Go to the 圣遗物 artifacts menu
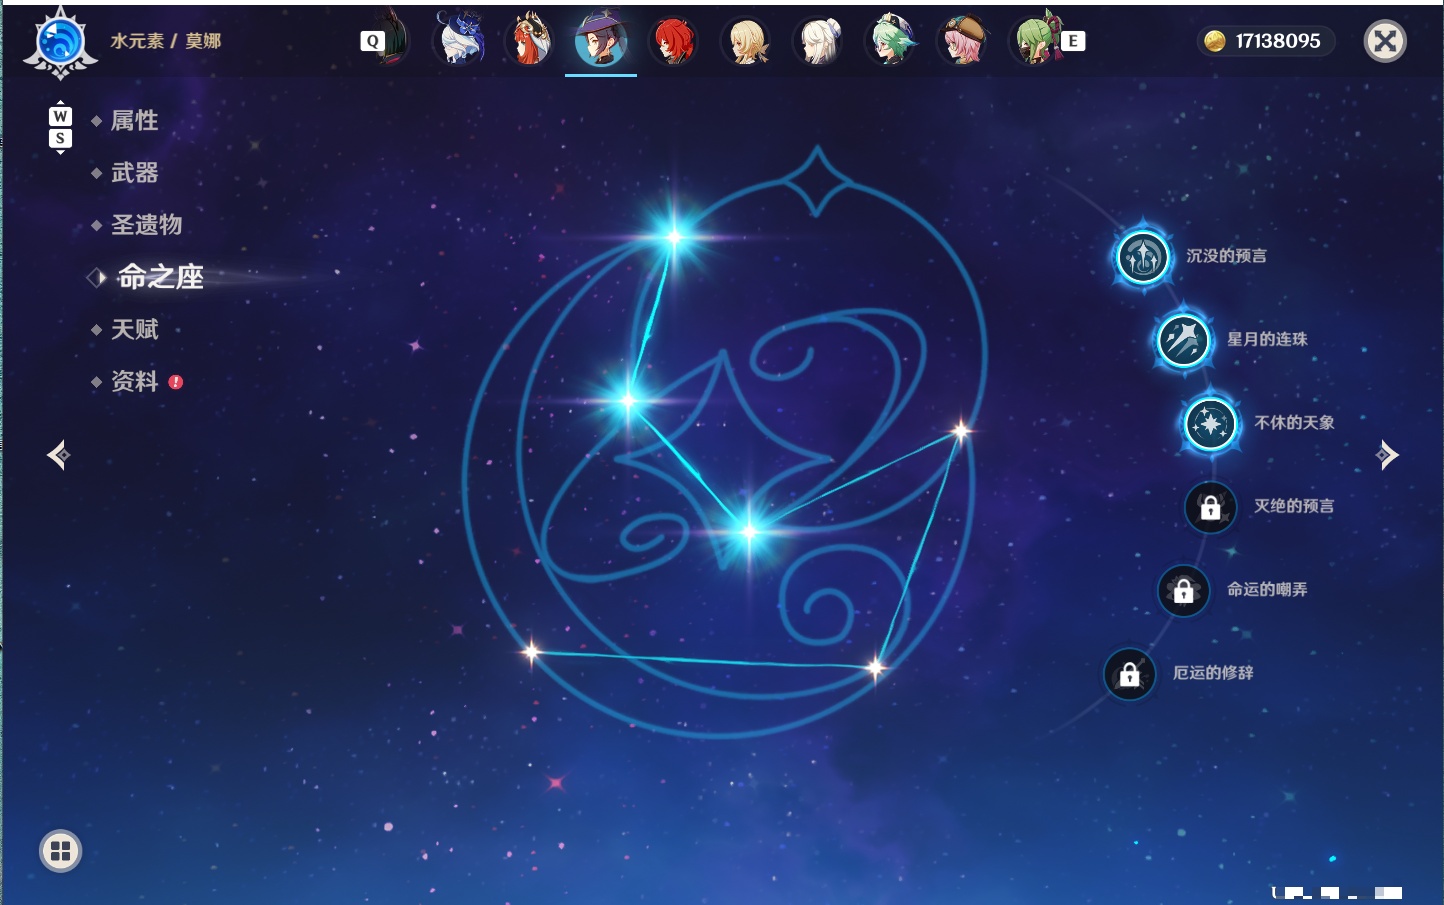This screenshot has height=905, width=1444. coord(146,225)
